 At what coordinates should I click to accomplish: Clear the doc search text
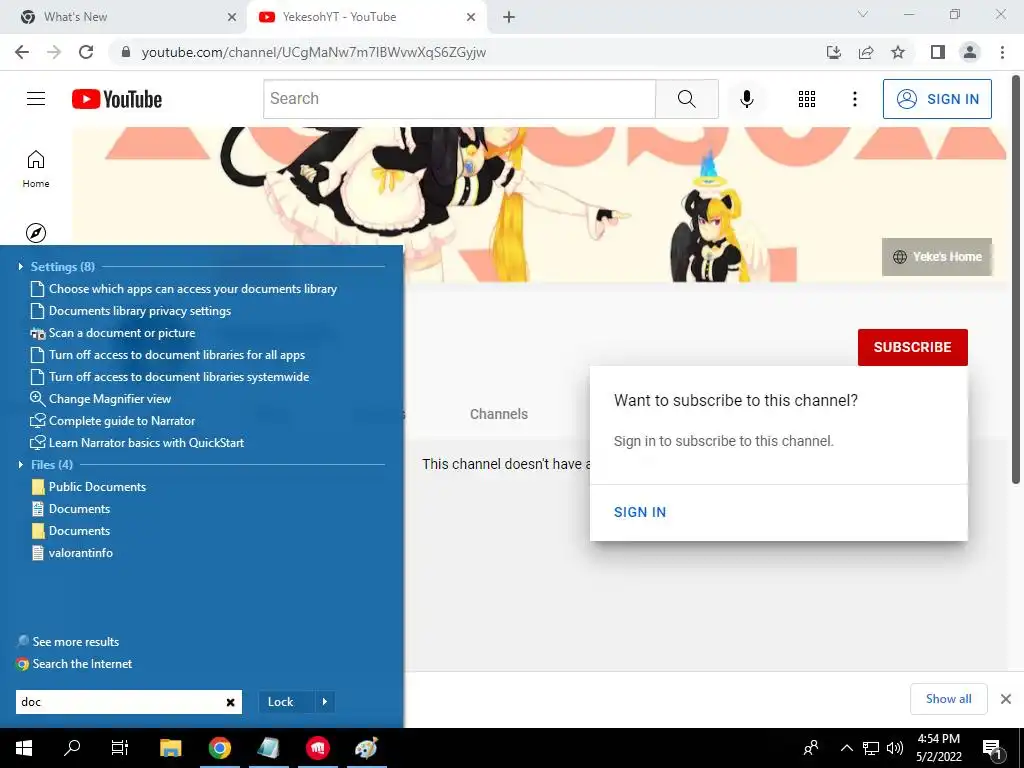tap(231, 702)
